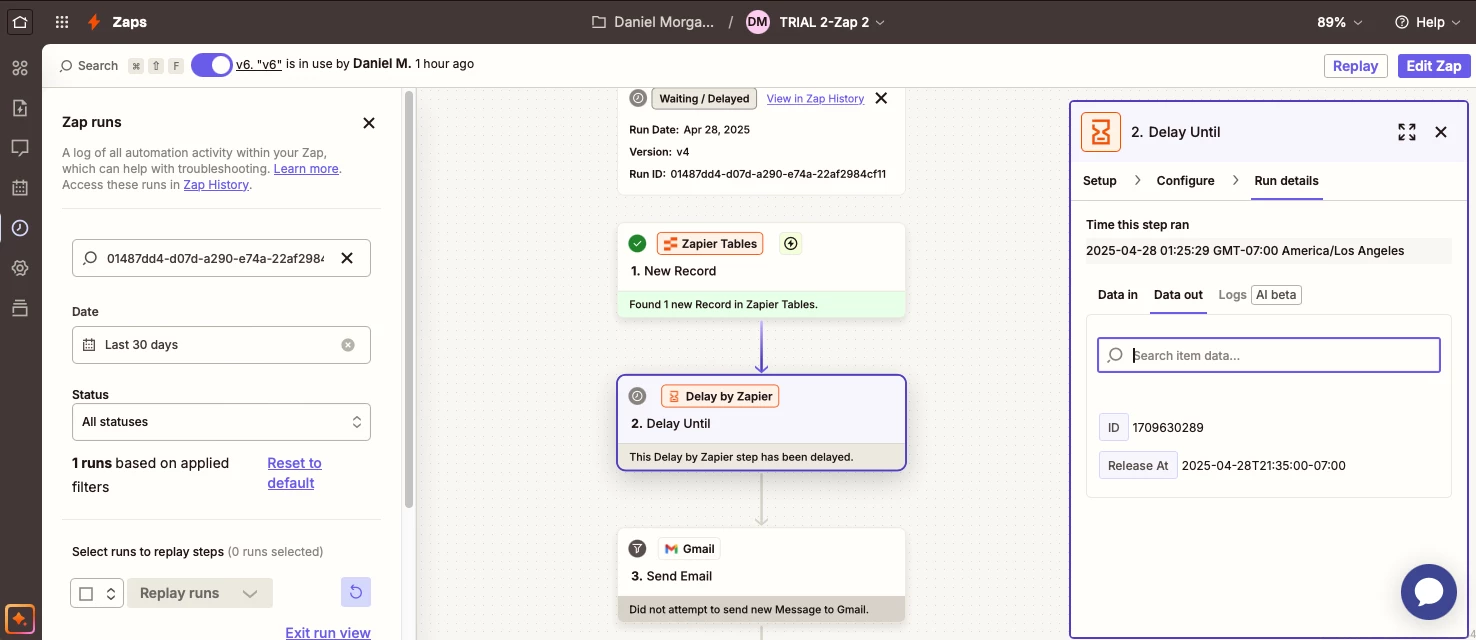Expand the Delay Until panel to fullscreen

(1407, 132)
